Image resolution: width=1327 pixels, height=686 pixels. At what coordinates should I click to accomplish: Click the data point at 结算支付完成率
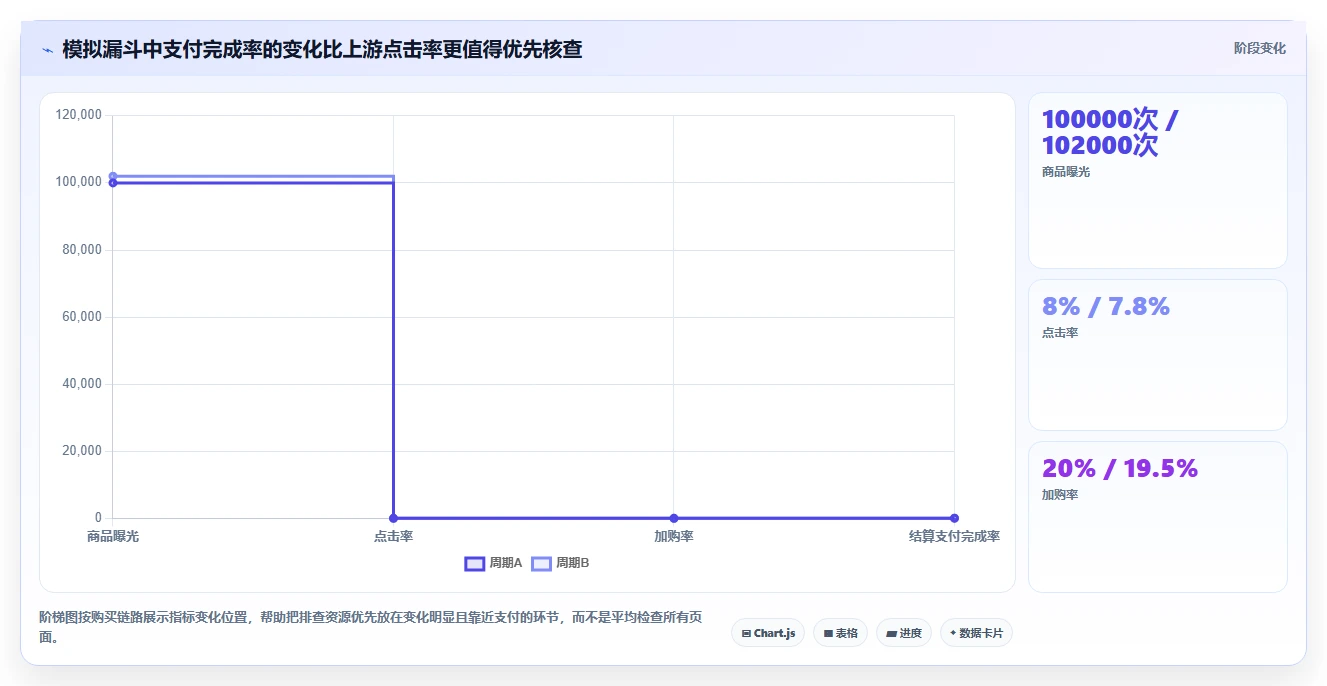click(954, 518)
